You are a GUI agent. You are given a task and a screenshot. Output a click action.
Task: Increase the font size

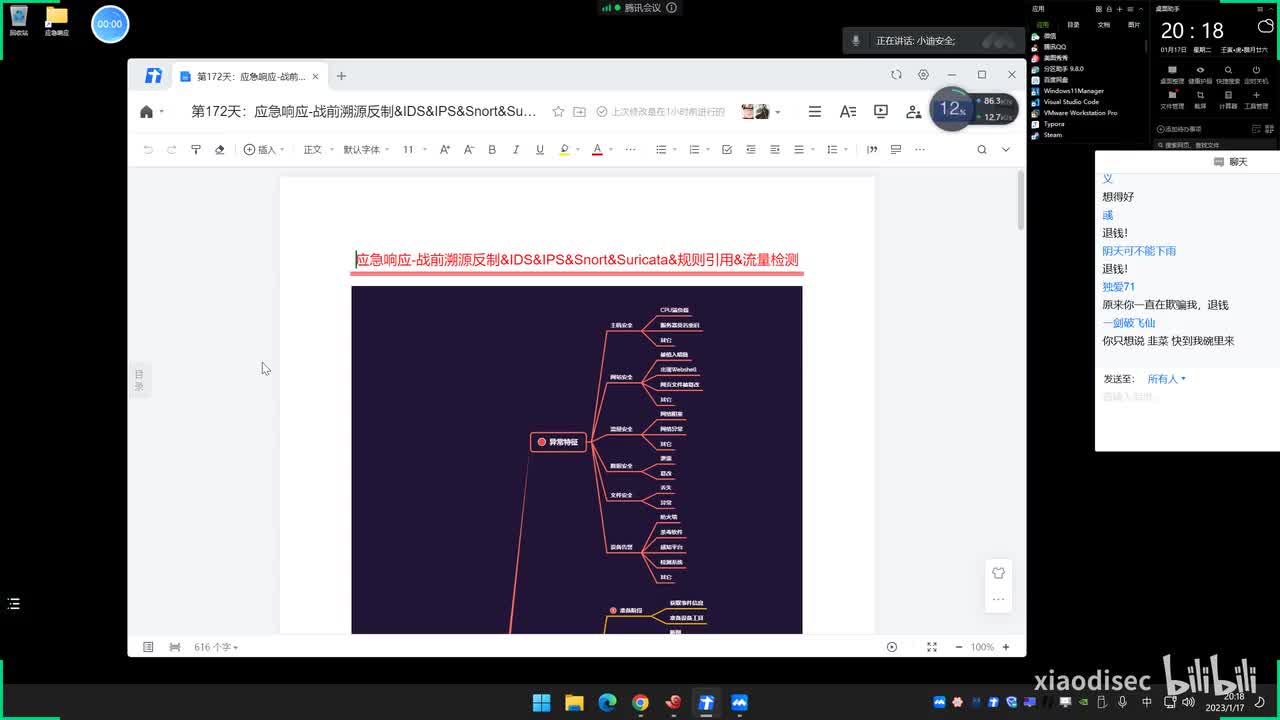[445, 150]
